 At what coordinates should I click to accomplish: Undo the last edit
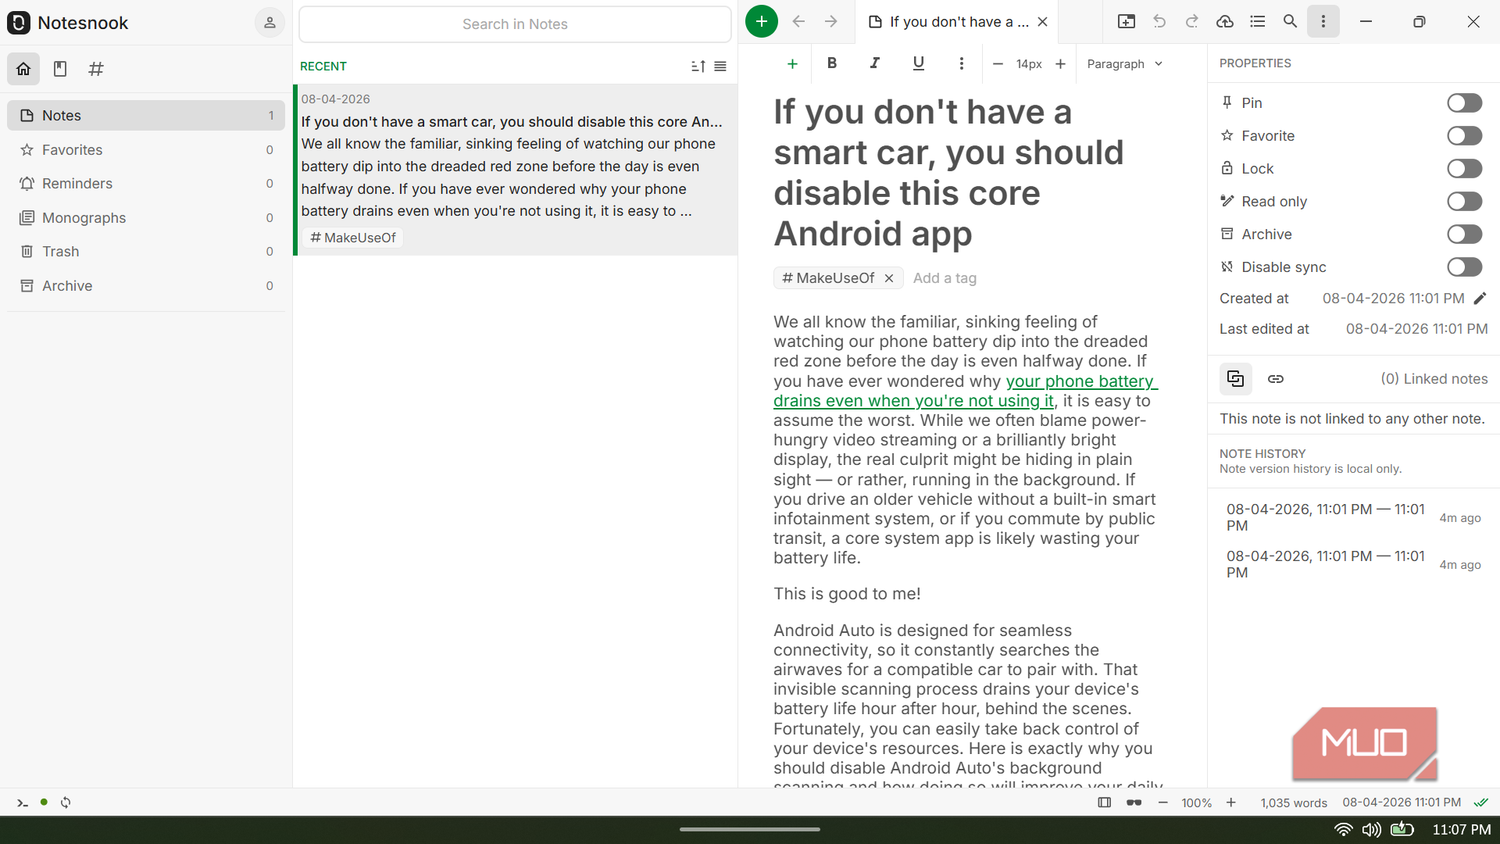click(x=1159, y=21)
